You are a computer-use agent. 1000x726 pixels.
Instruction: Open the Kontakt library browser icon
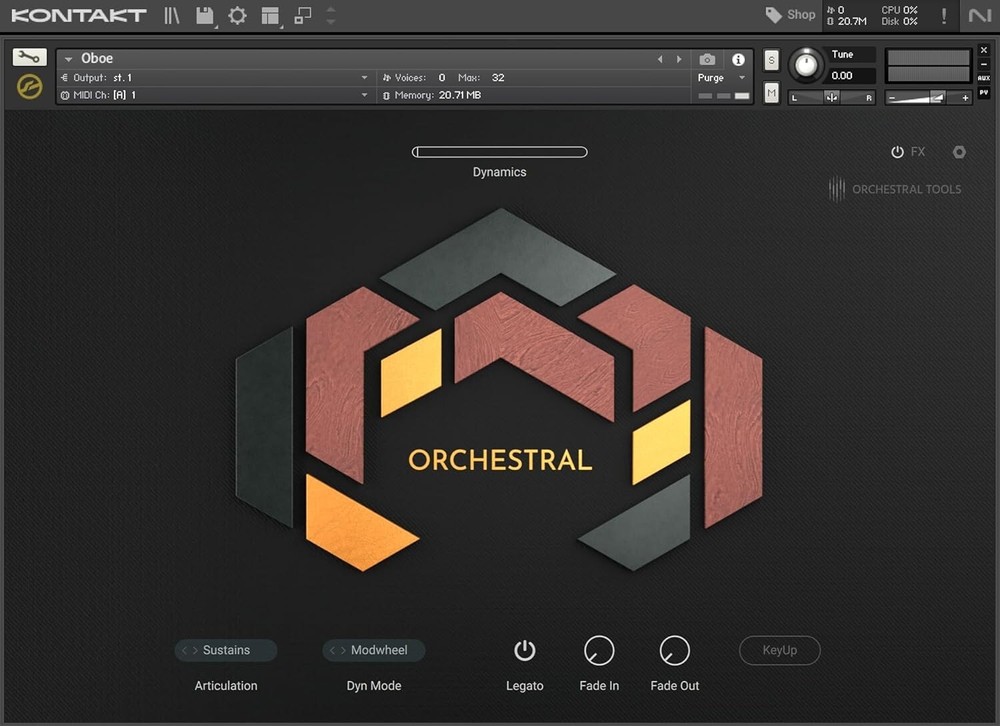(173, 15)
